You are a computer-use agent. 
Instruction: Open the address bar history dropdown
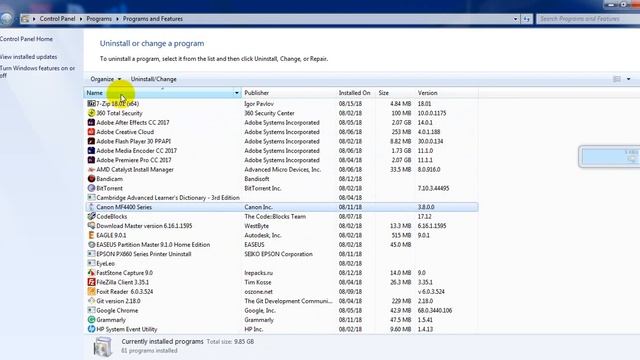tap(515, 19)
